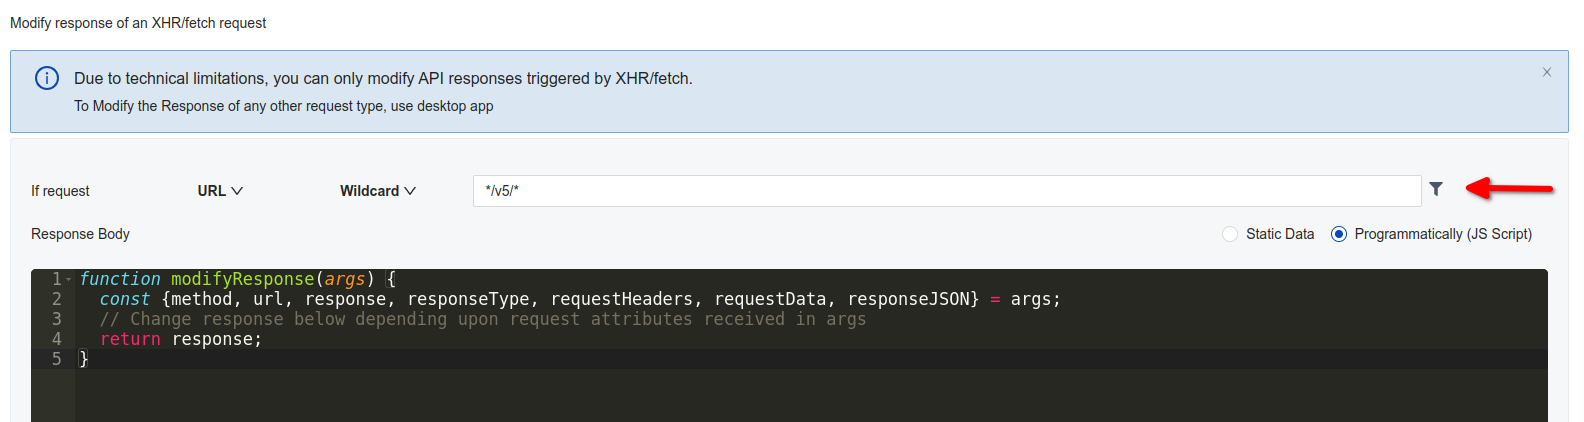The width and height of the screenshot is (1584, 422).
Task: Click the empty code editor area below code
Action: click(x=810, y=396)
